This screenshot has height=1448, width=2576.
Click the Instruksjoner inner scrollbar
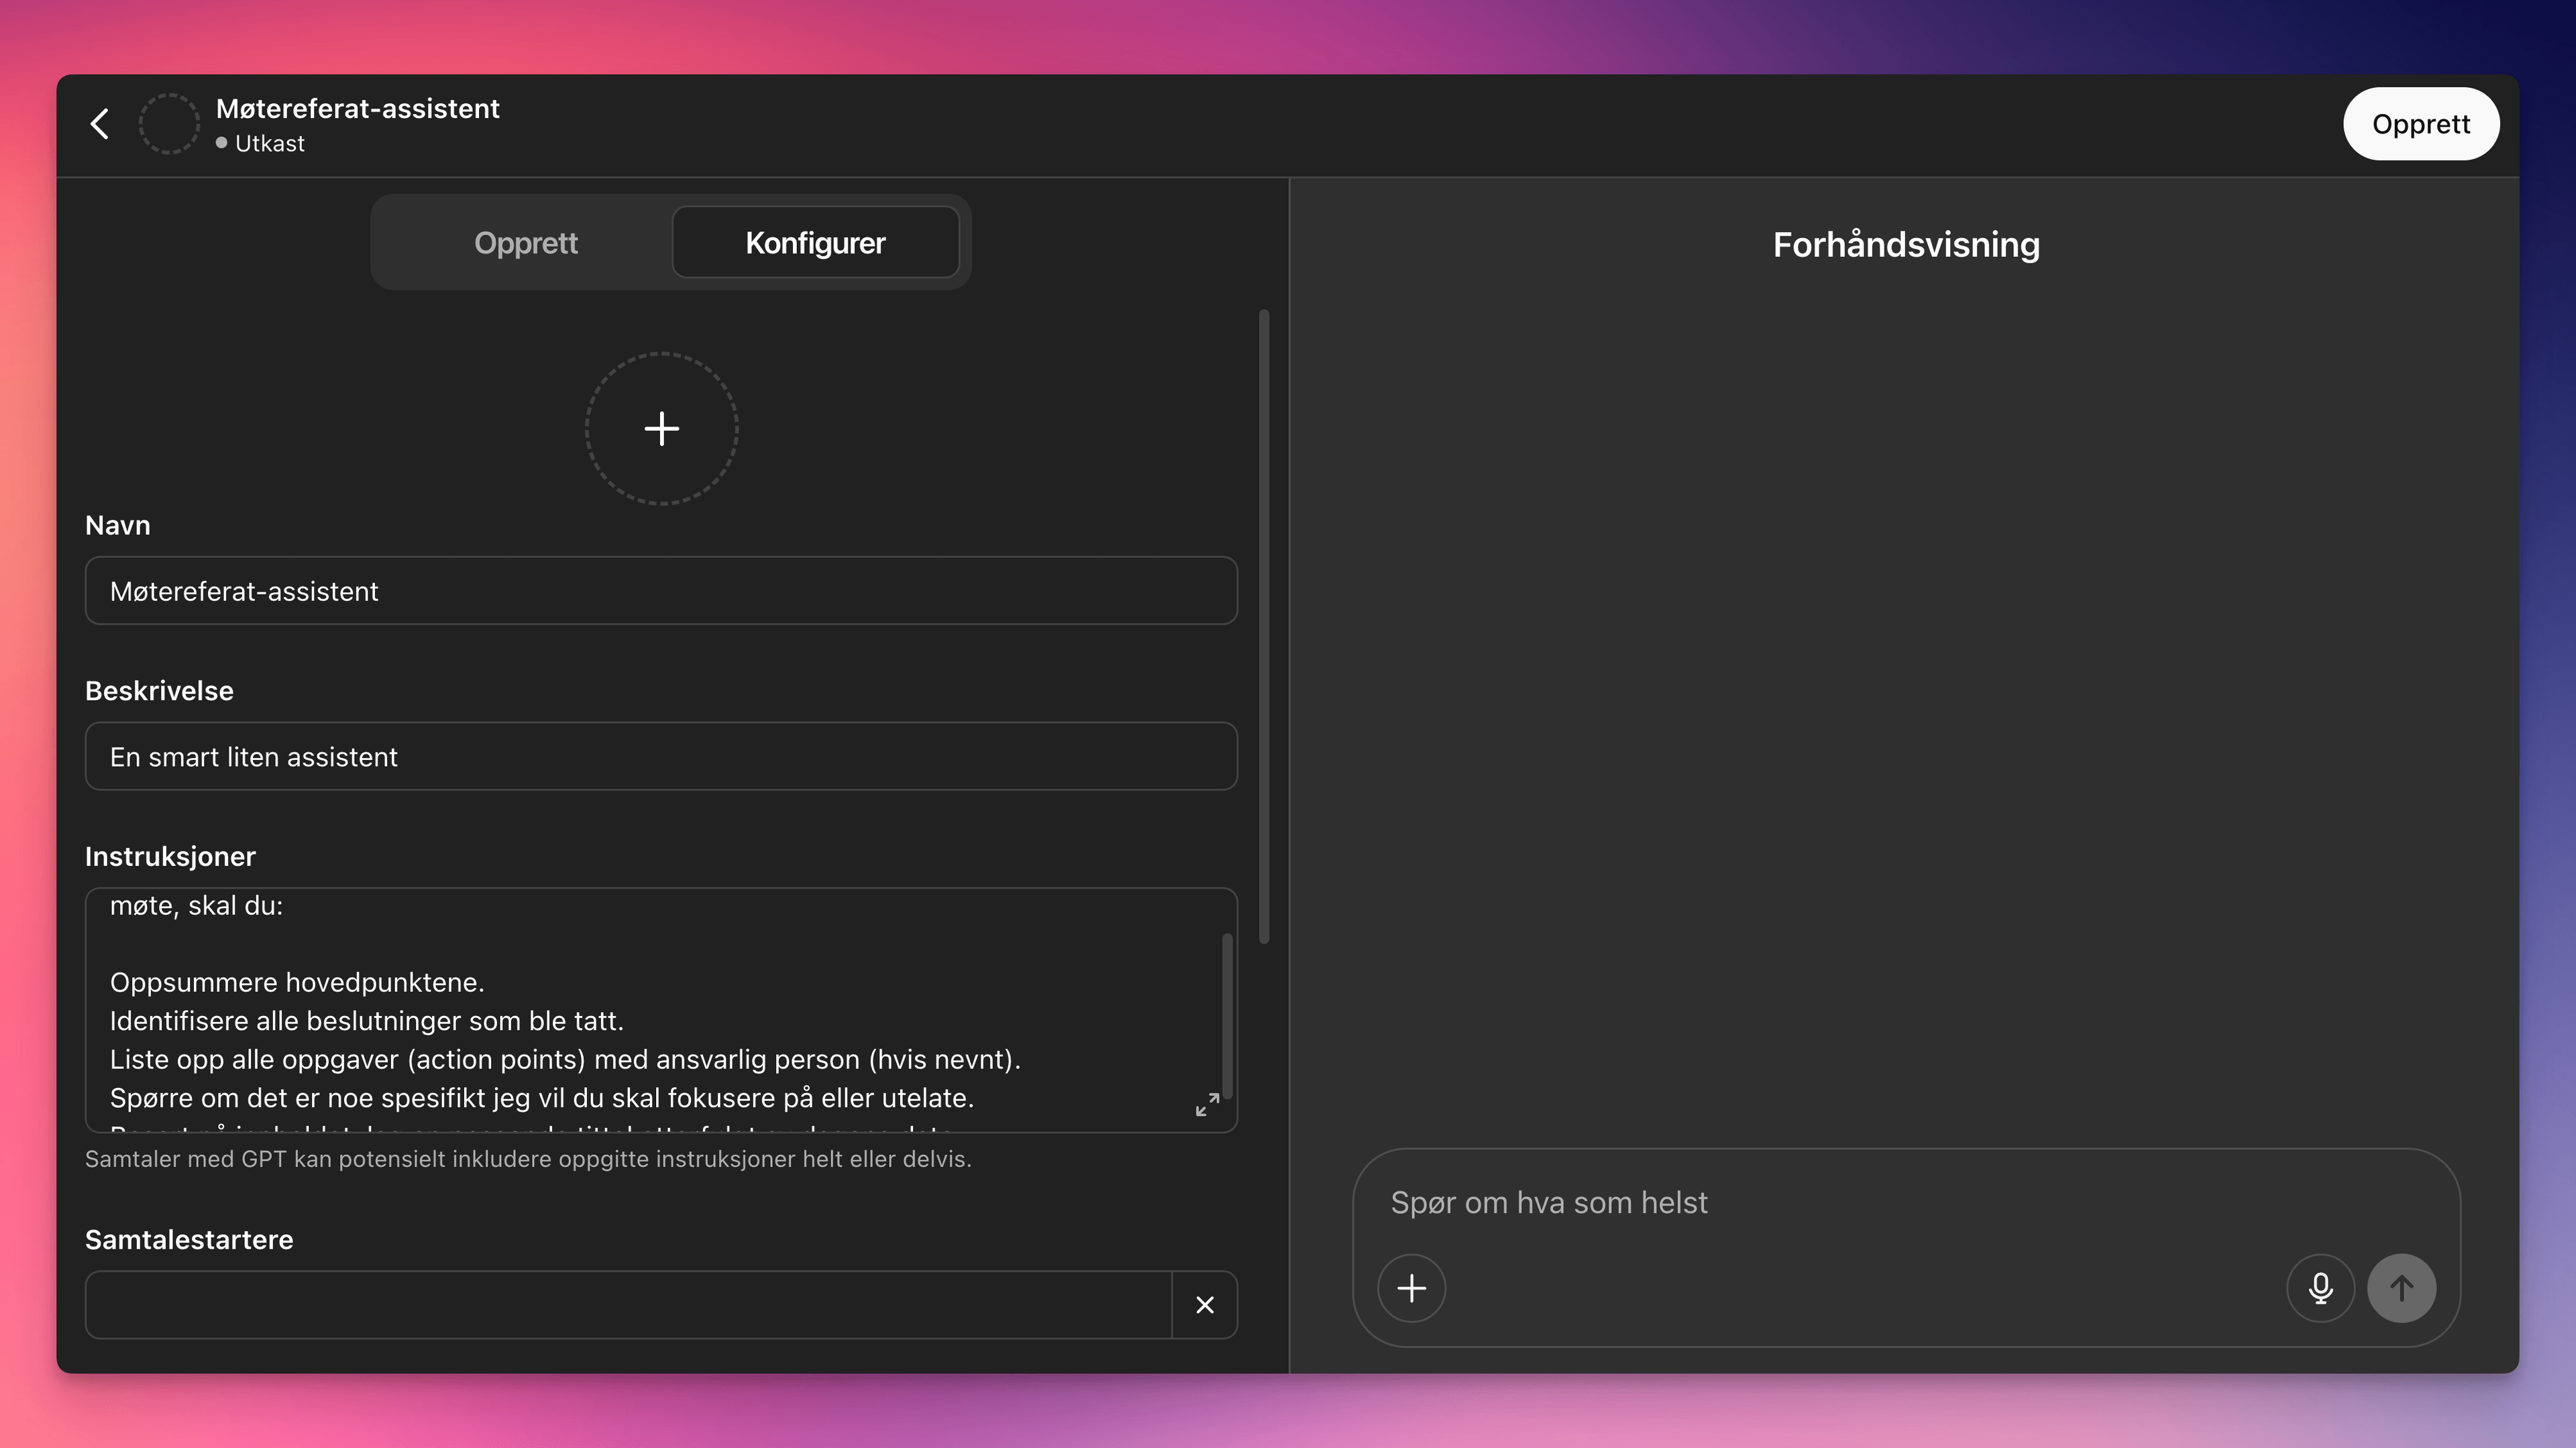(1227, 1016)
